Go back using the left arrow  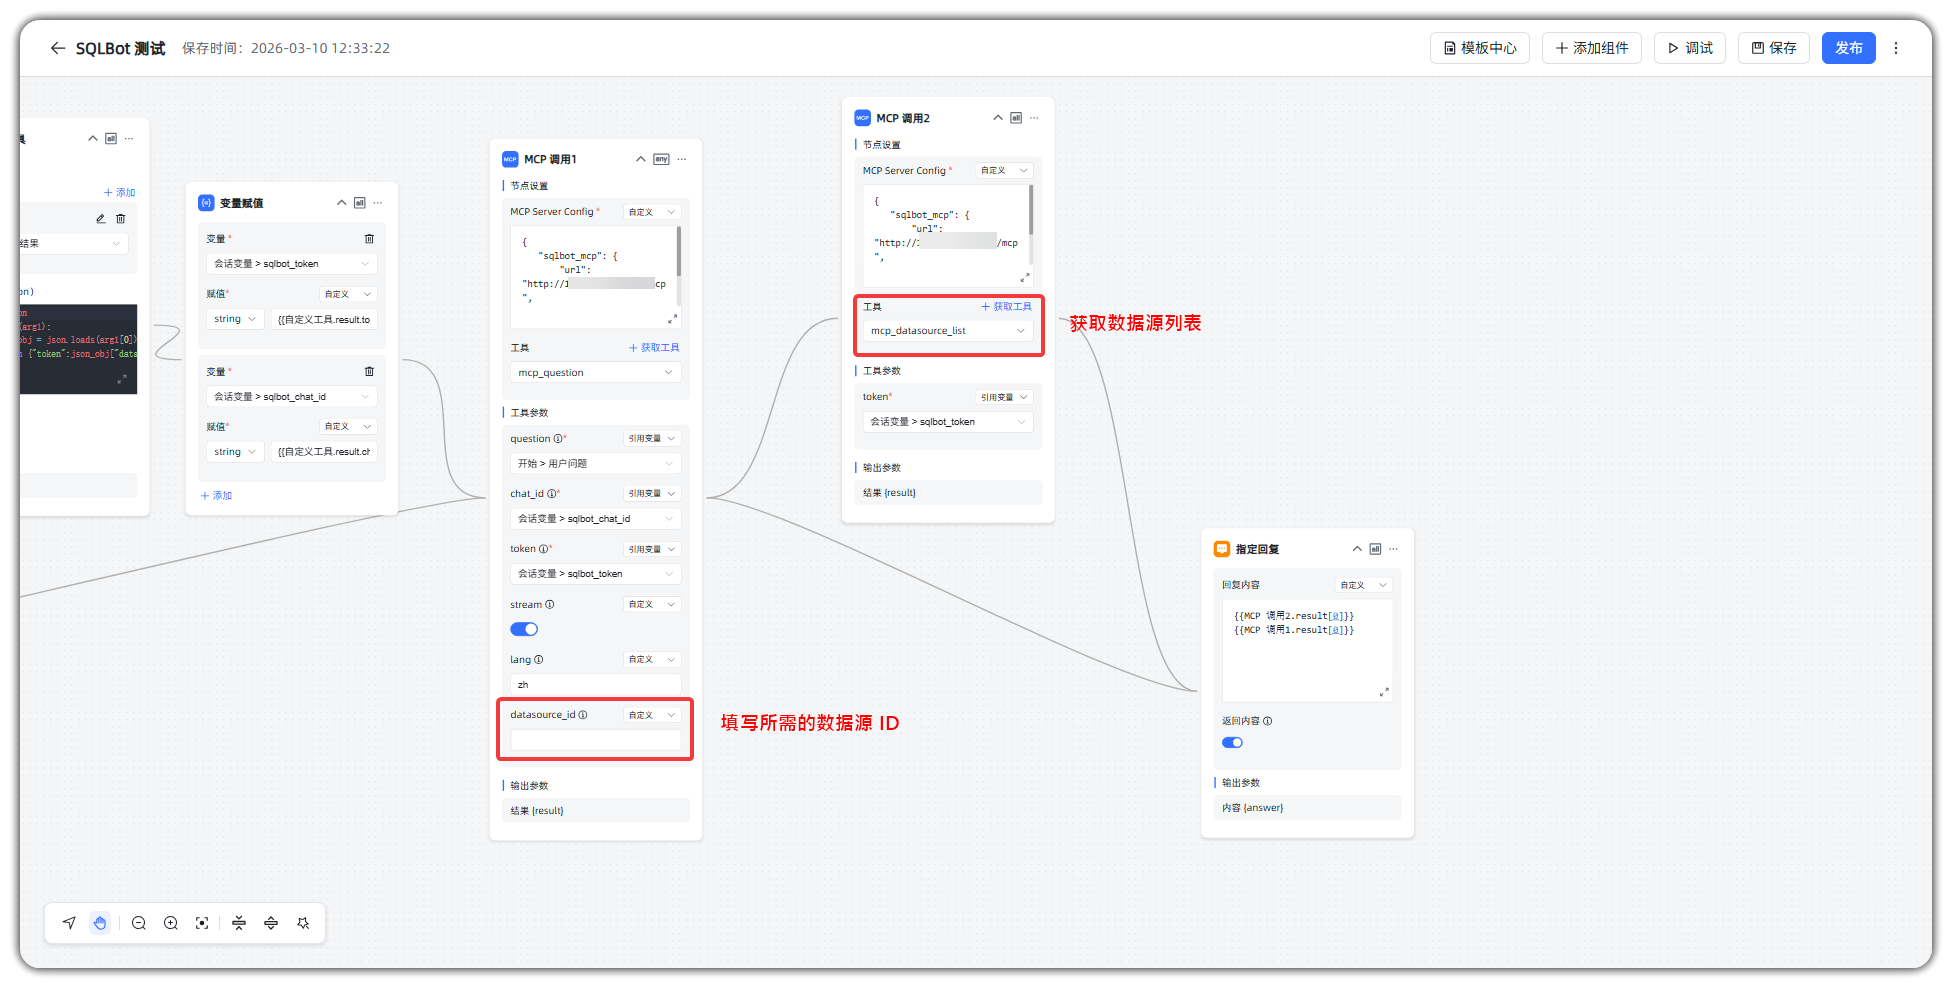(x=57, y=48)
